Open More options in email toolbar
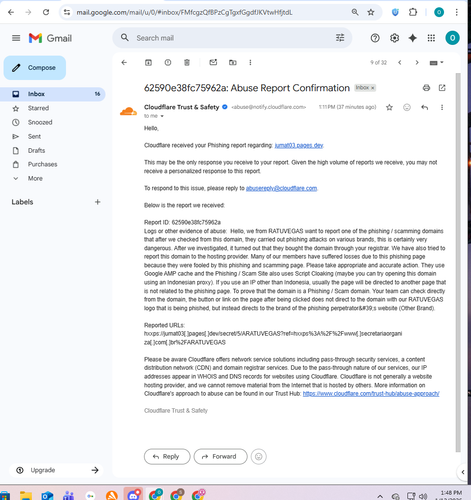471x500 pixels. tap(250, 62)
